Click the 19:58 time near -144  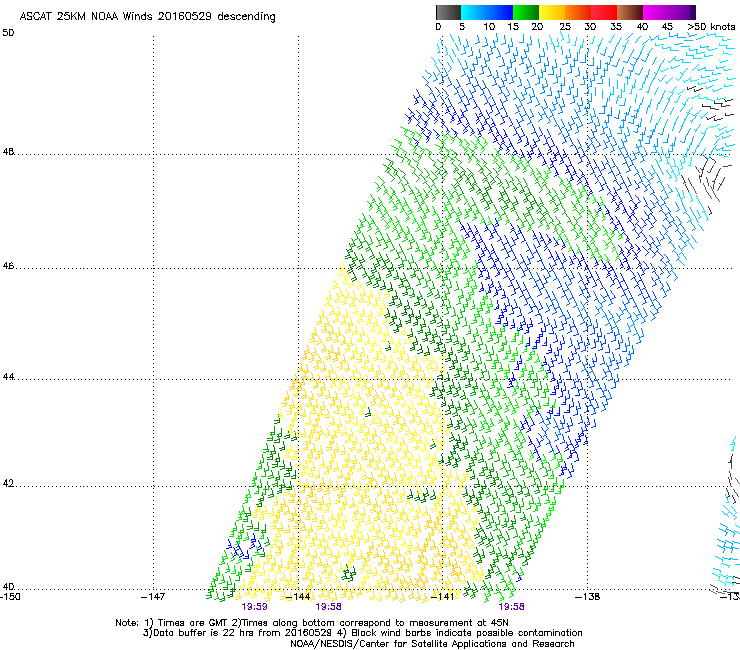[328, 607]
